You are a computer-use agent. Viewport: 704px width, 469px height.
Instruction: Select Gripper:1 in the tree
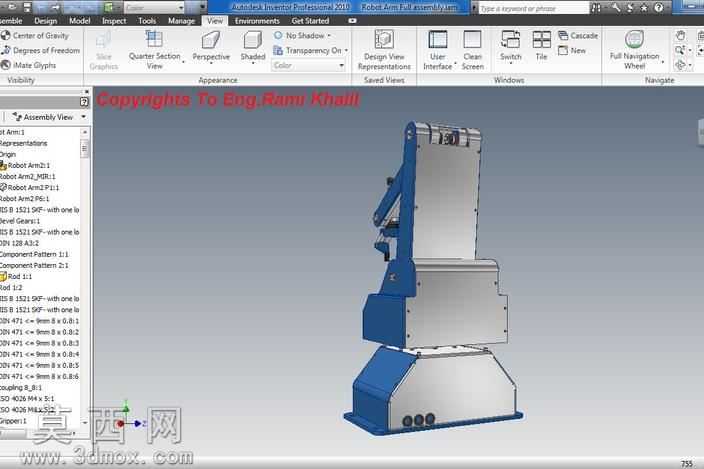pos(13,421)
